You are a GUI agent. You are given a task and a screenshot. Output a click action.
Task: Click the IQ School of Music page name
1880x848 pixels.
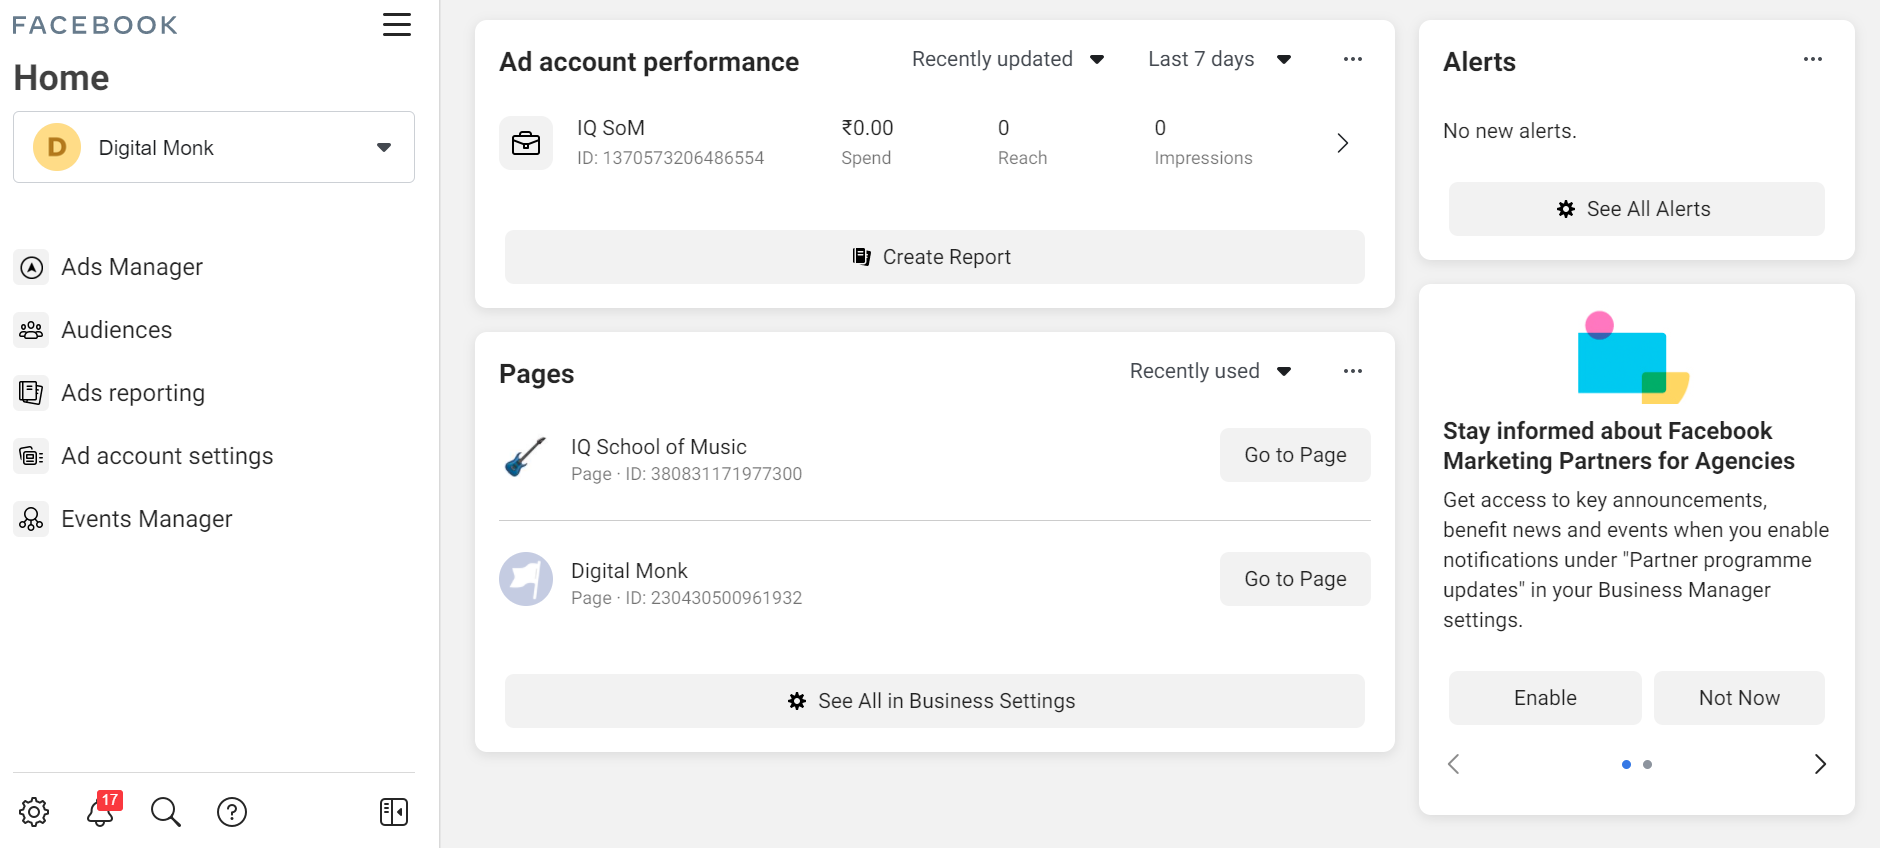click(659, 447)
